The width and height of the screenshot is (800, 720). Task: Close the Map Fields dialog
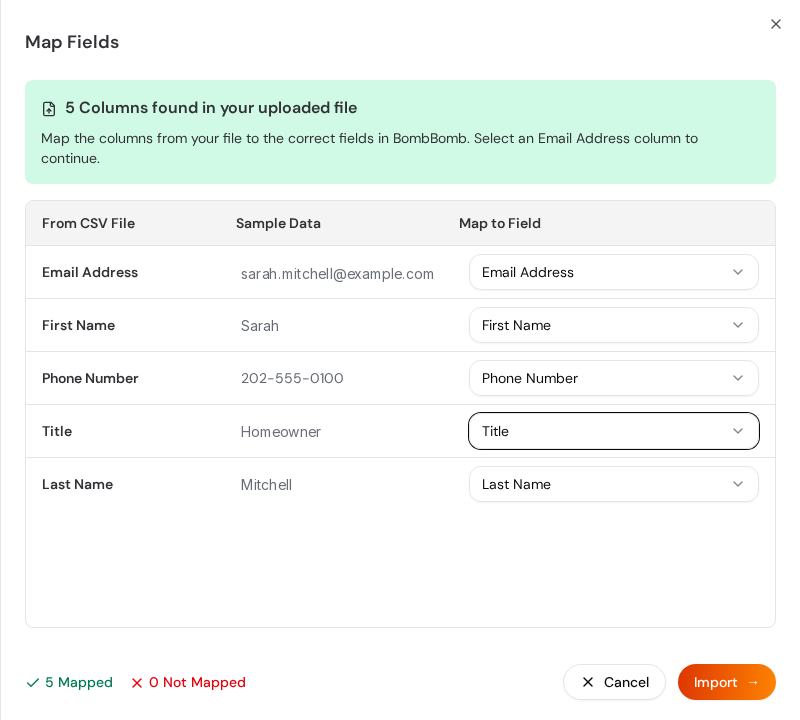[776, 24]
